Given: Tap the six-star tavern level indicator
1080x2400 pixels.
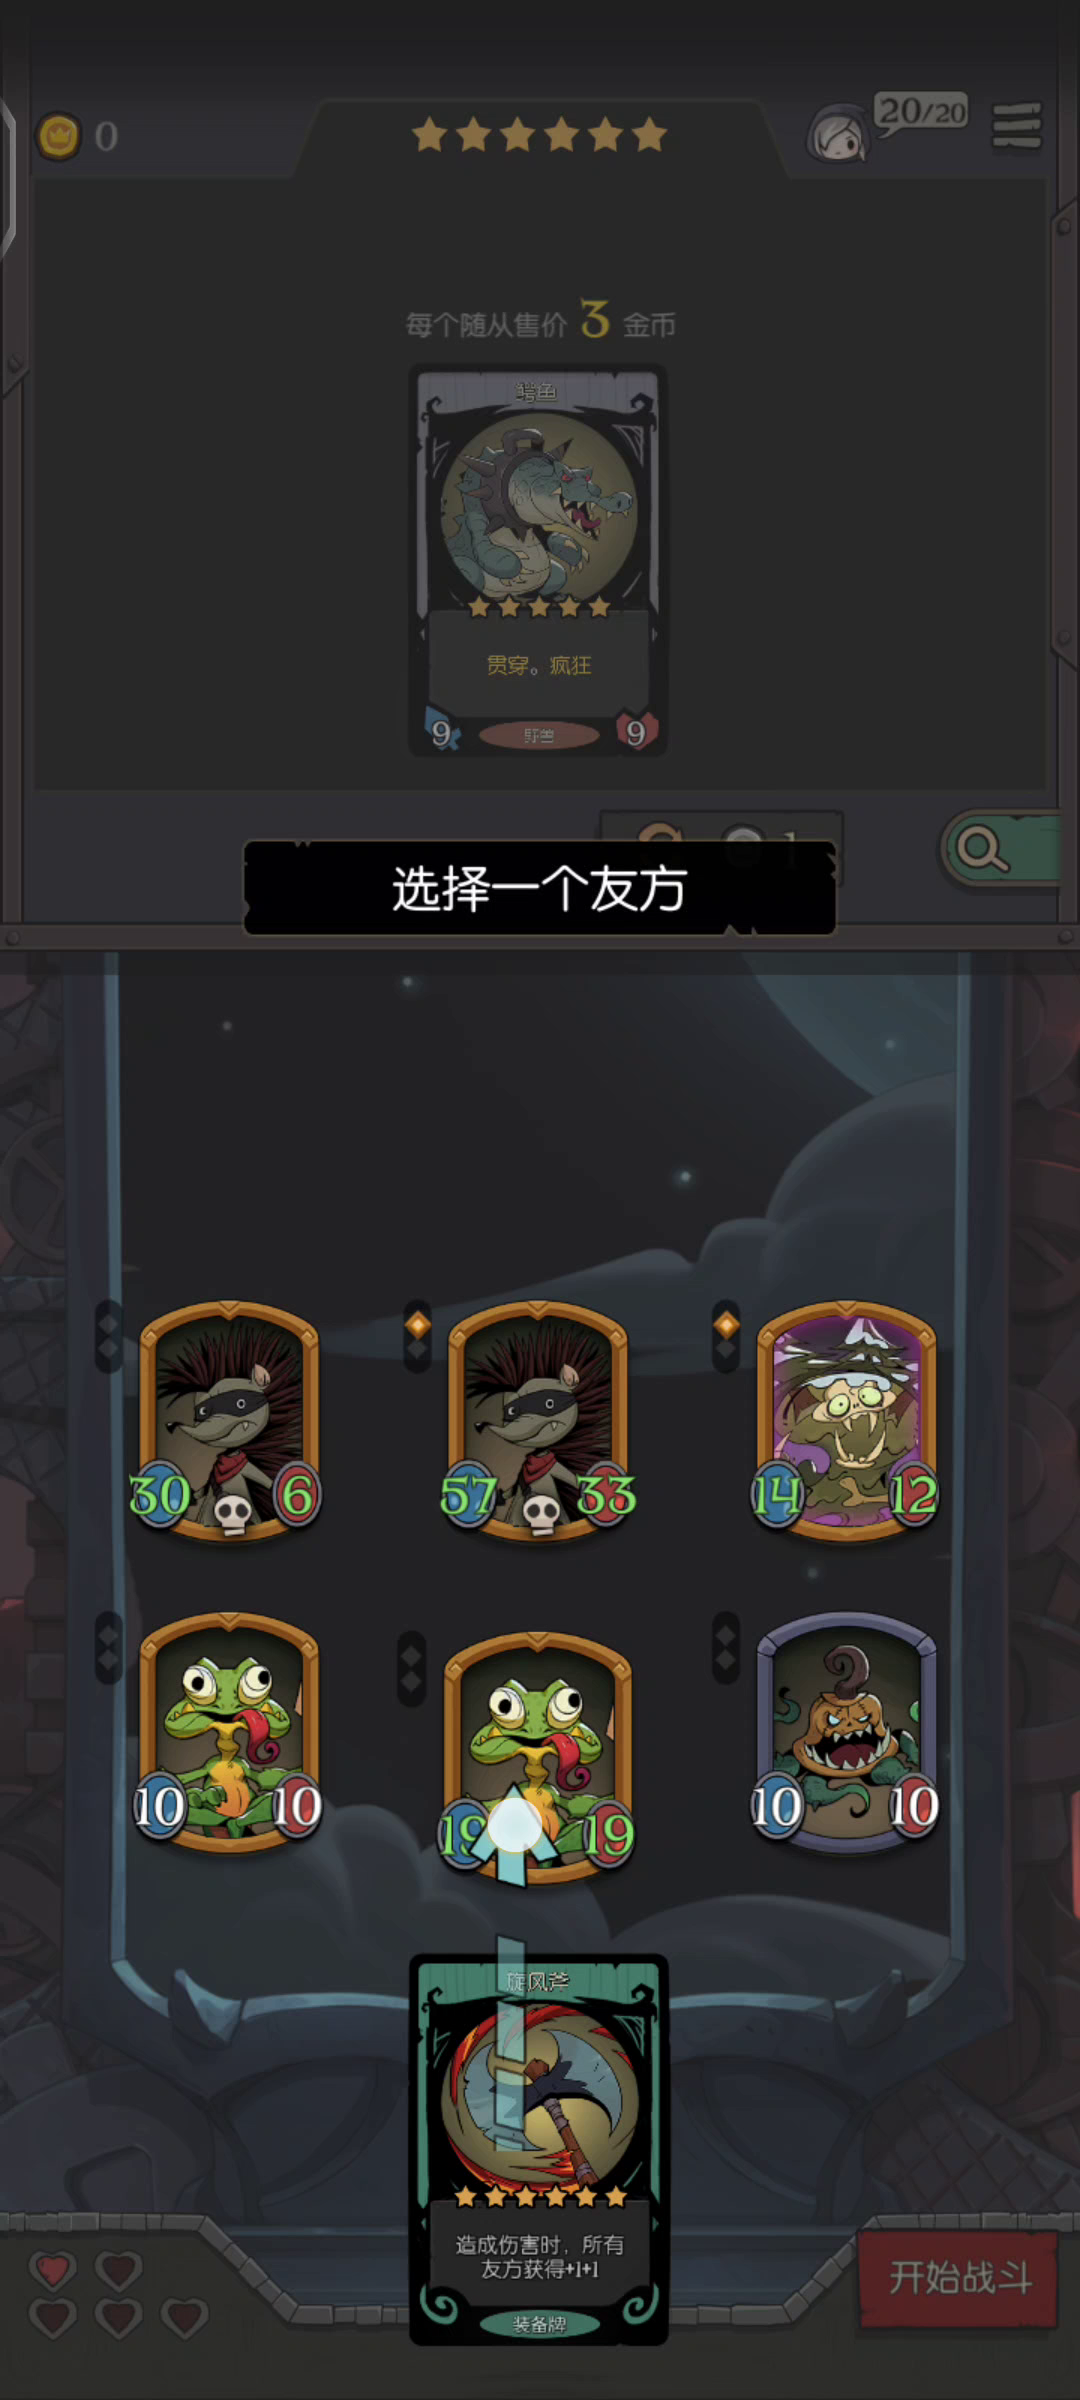Looking at the screenshot, I should coord(539,134).
